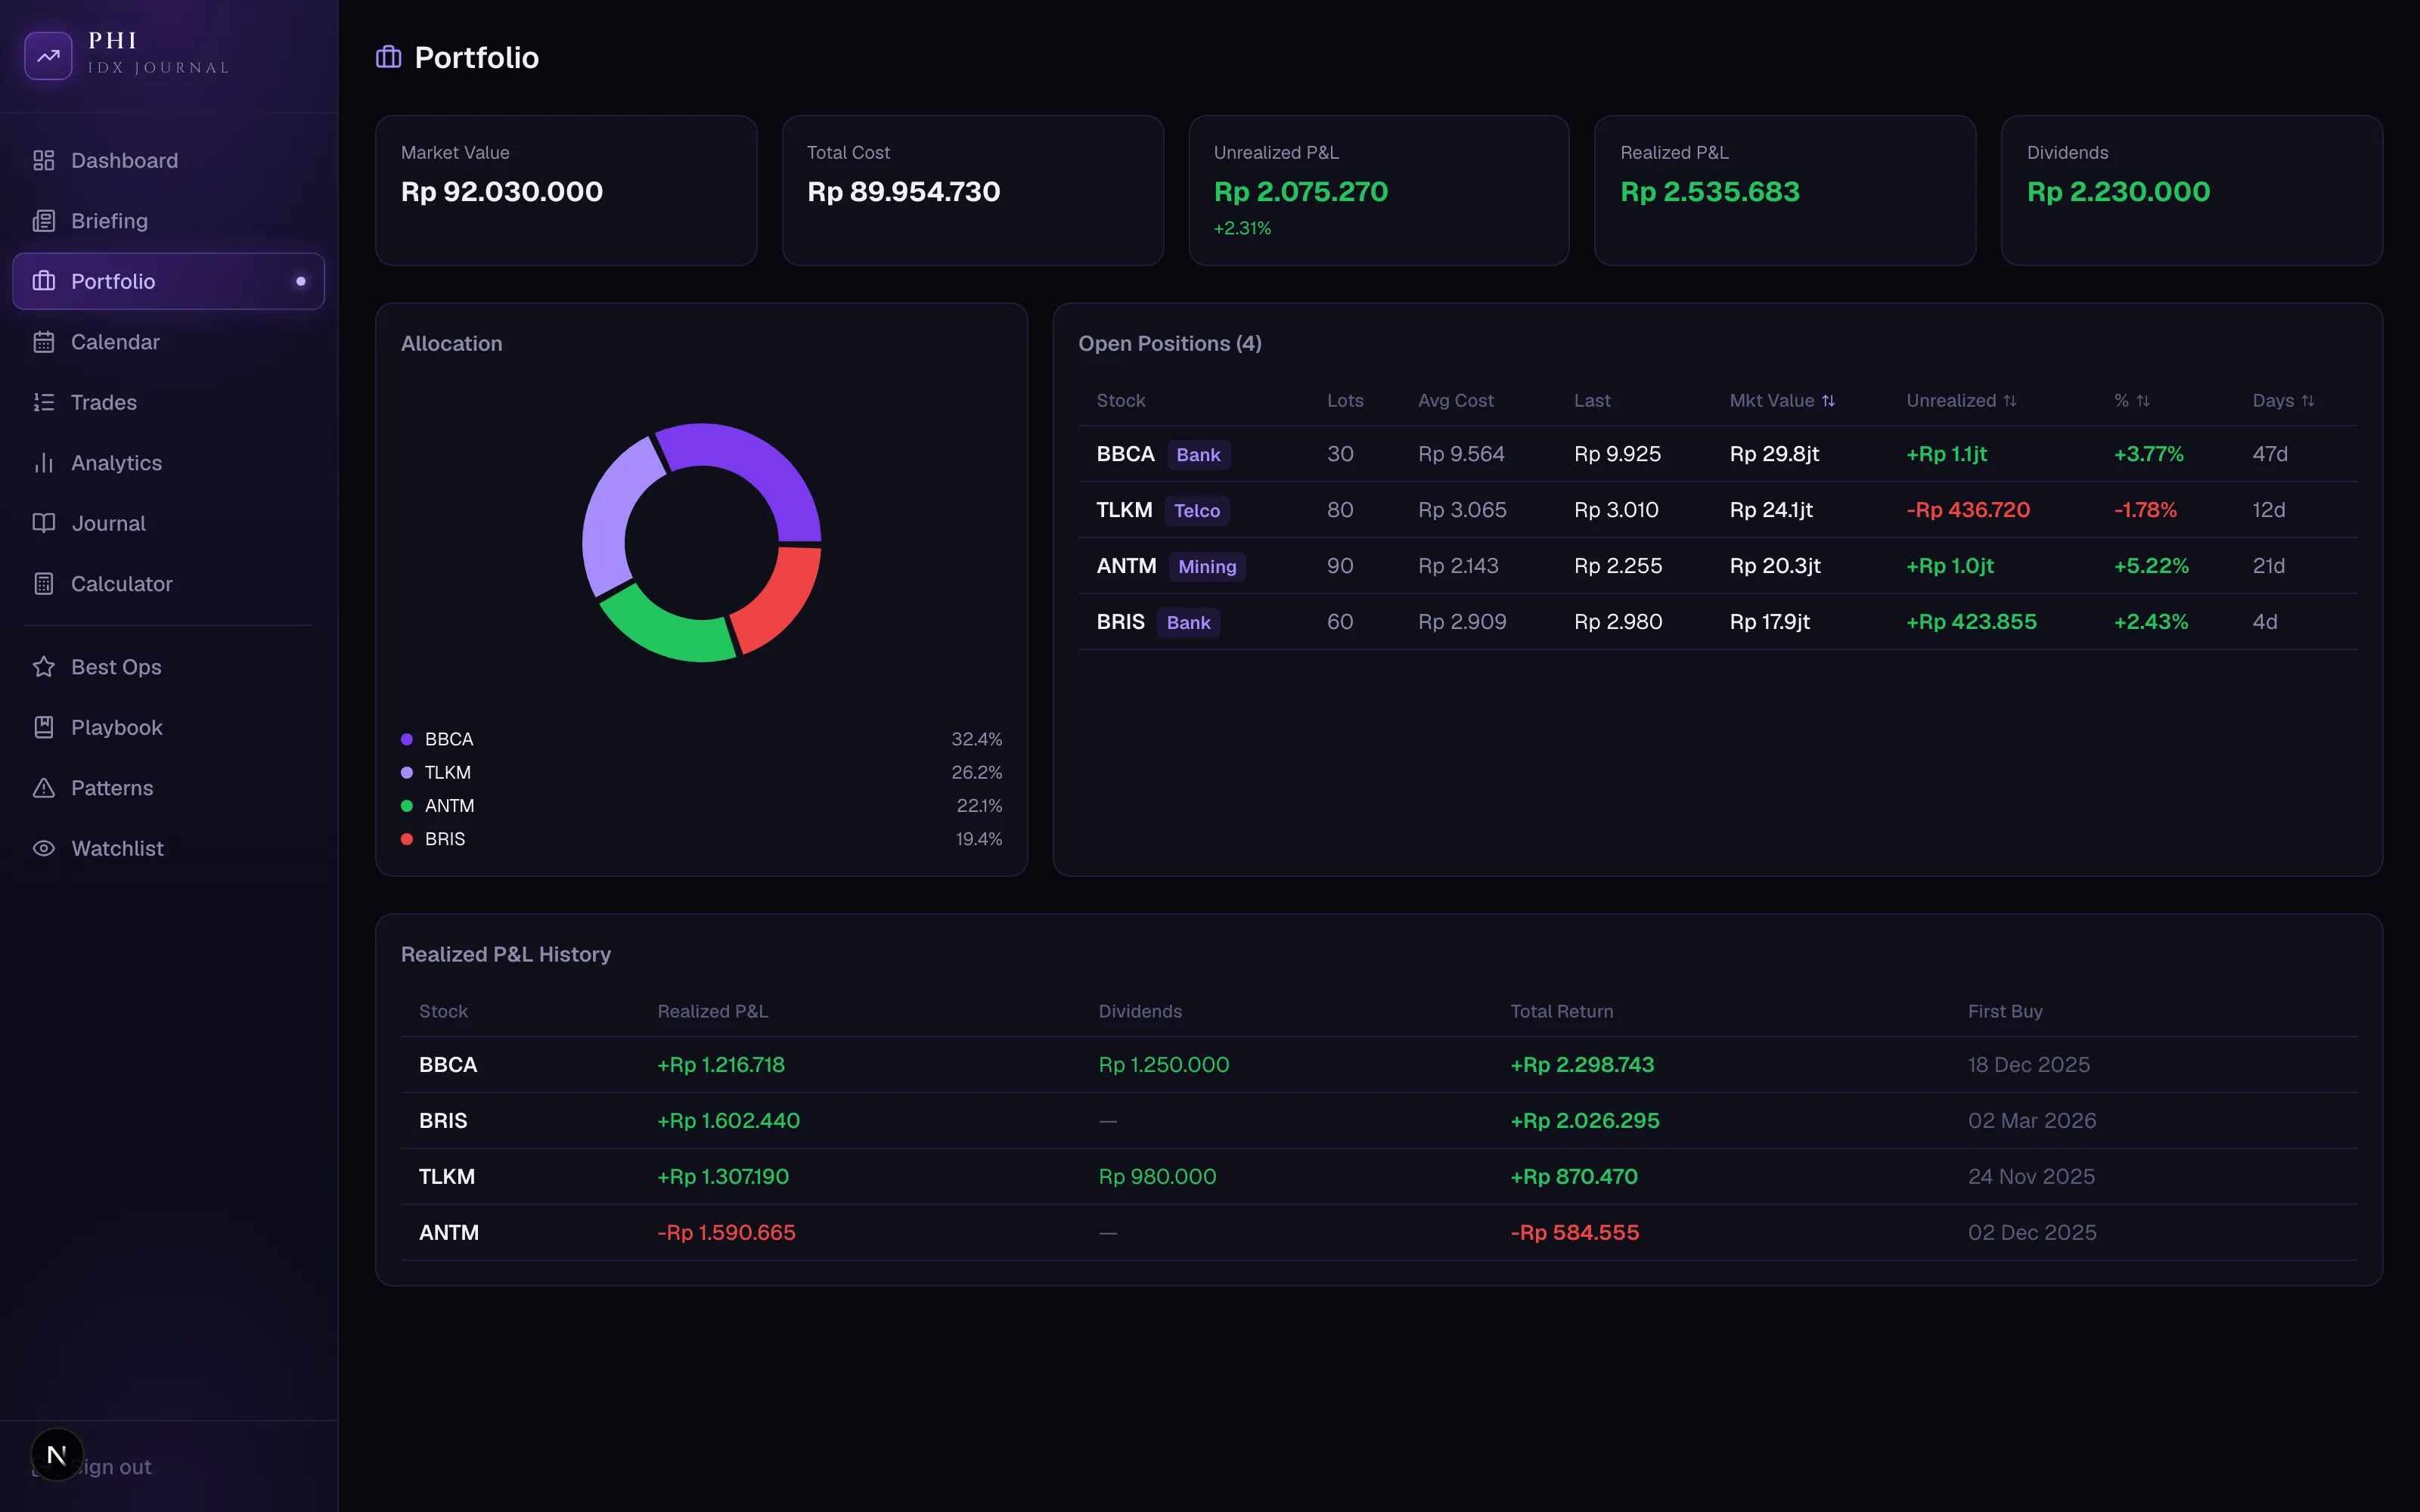Click the Market Value summary card
The height and width of the screenshot is (1512, 2420).
[x=566, y=190]
